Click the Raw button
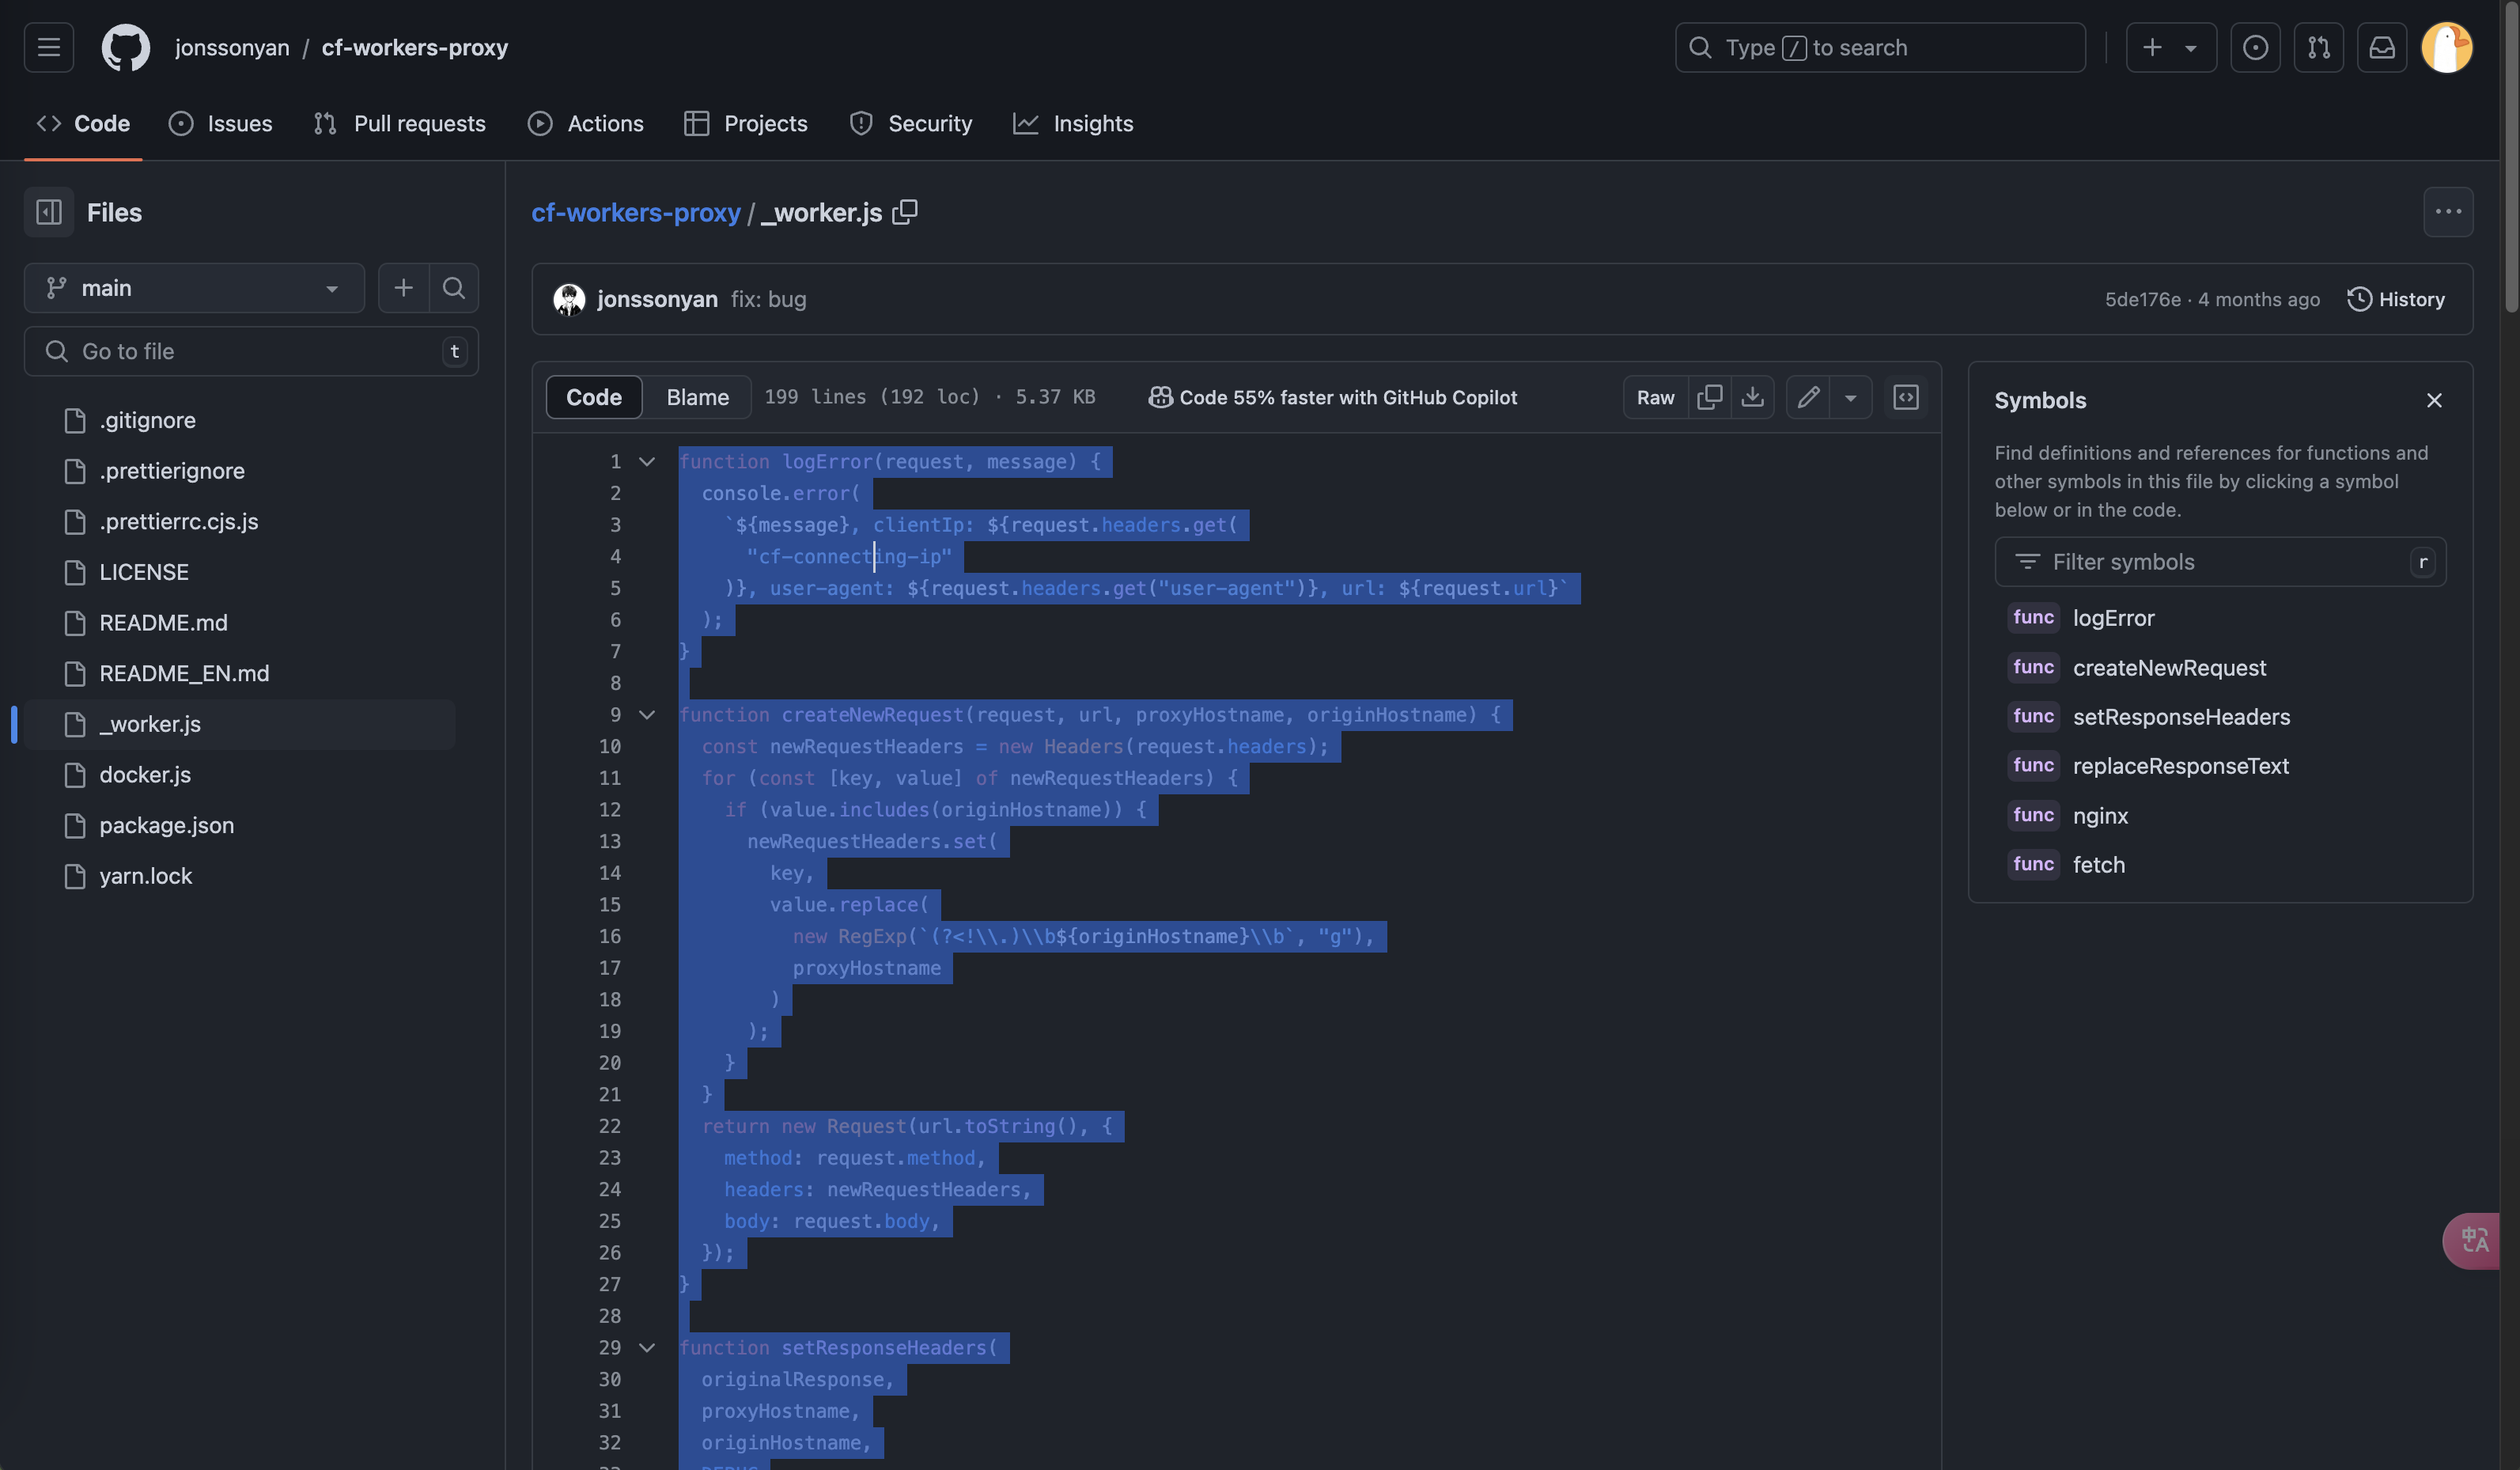This screenshot has width=2520, height=1470. [x=1655, y=397]
